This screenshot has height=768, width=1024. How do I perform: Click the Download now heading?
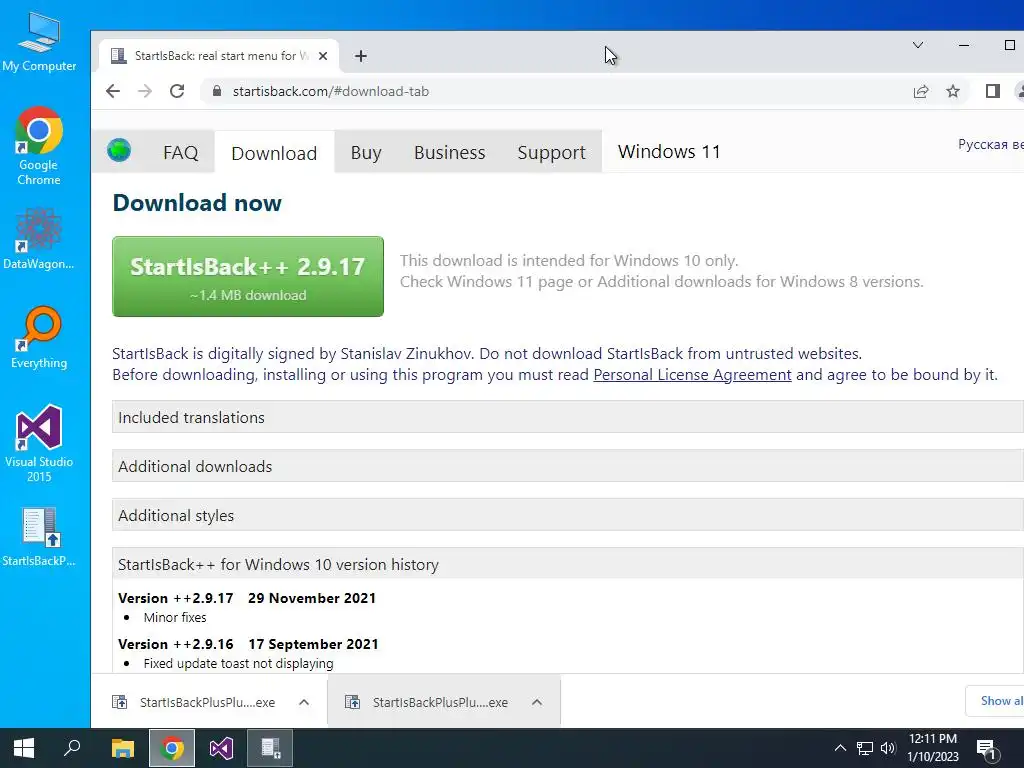(x=197, y=202)
